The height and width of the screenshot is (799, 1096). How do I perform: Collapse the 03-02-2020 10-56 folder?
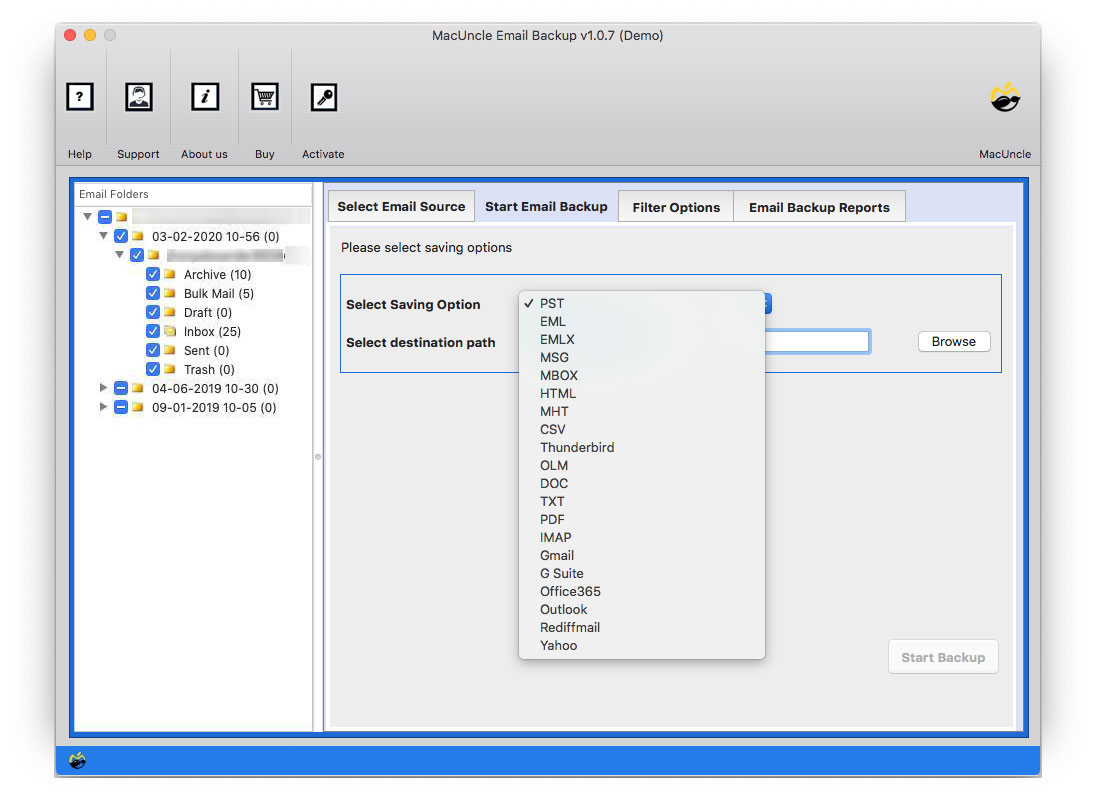point(104,235)
